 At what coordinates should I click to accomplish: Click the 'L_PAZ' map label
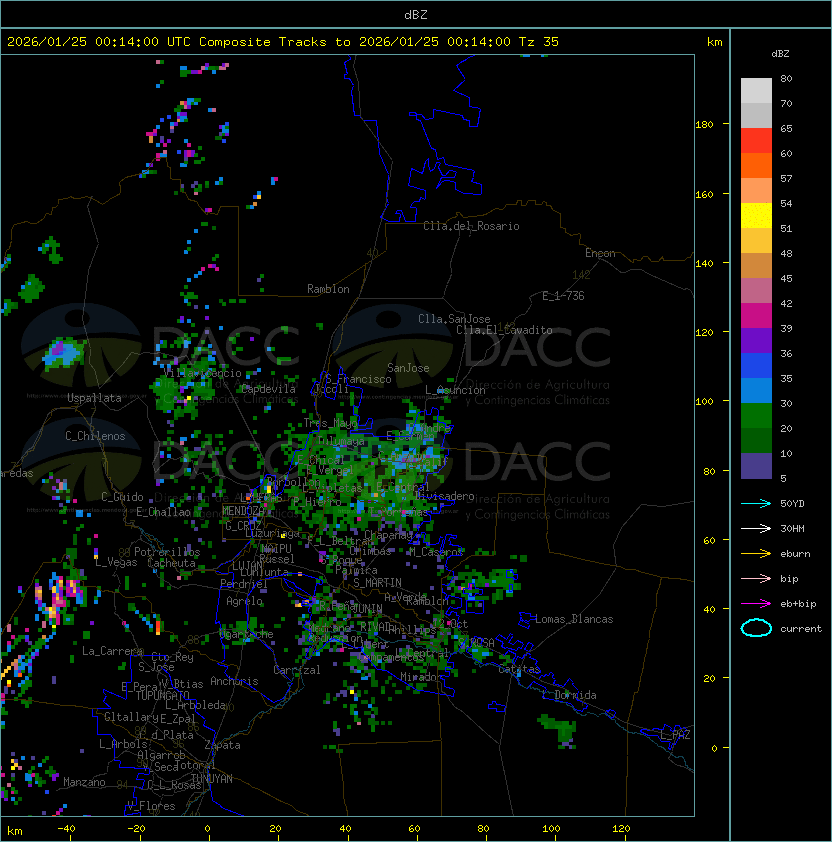pyautogui.click(x=675, y=735)
